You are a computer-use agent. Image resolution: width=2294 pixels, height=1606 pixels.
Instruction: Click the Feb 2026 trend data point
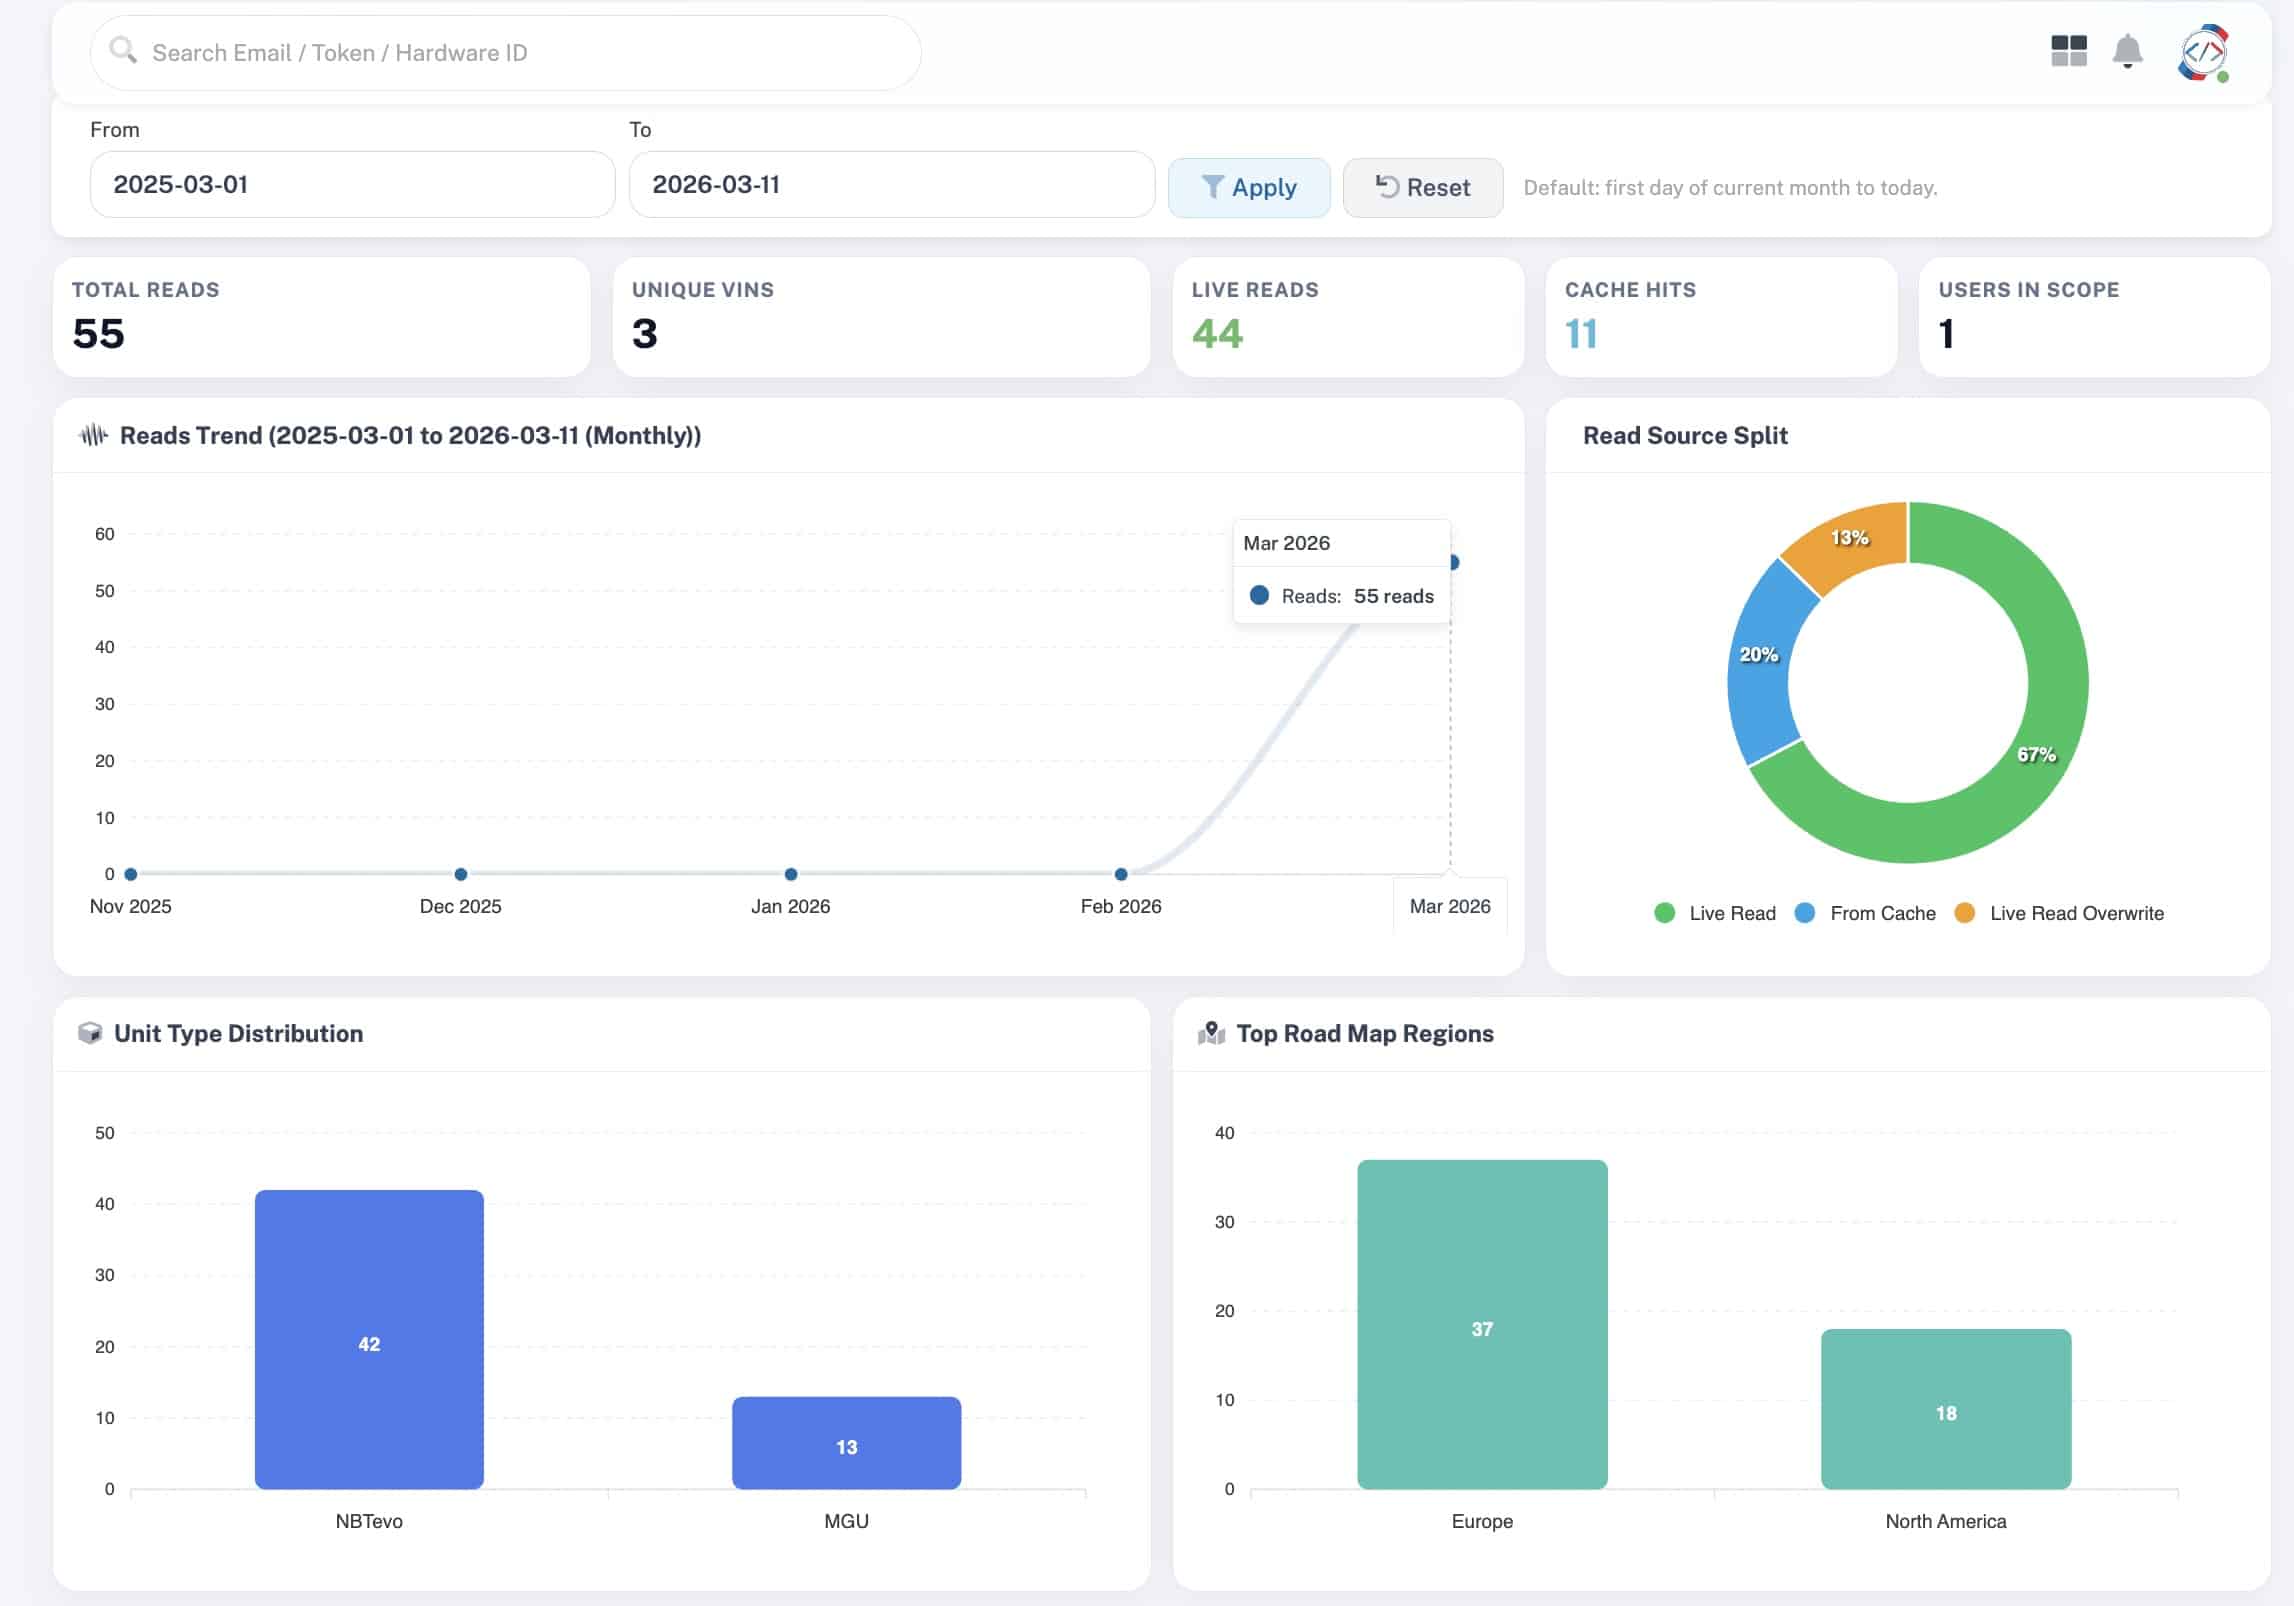click(1121, 874)
